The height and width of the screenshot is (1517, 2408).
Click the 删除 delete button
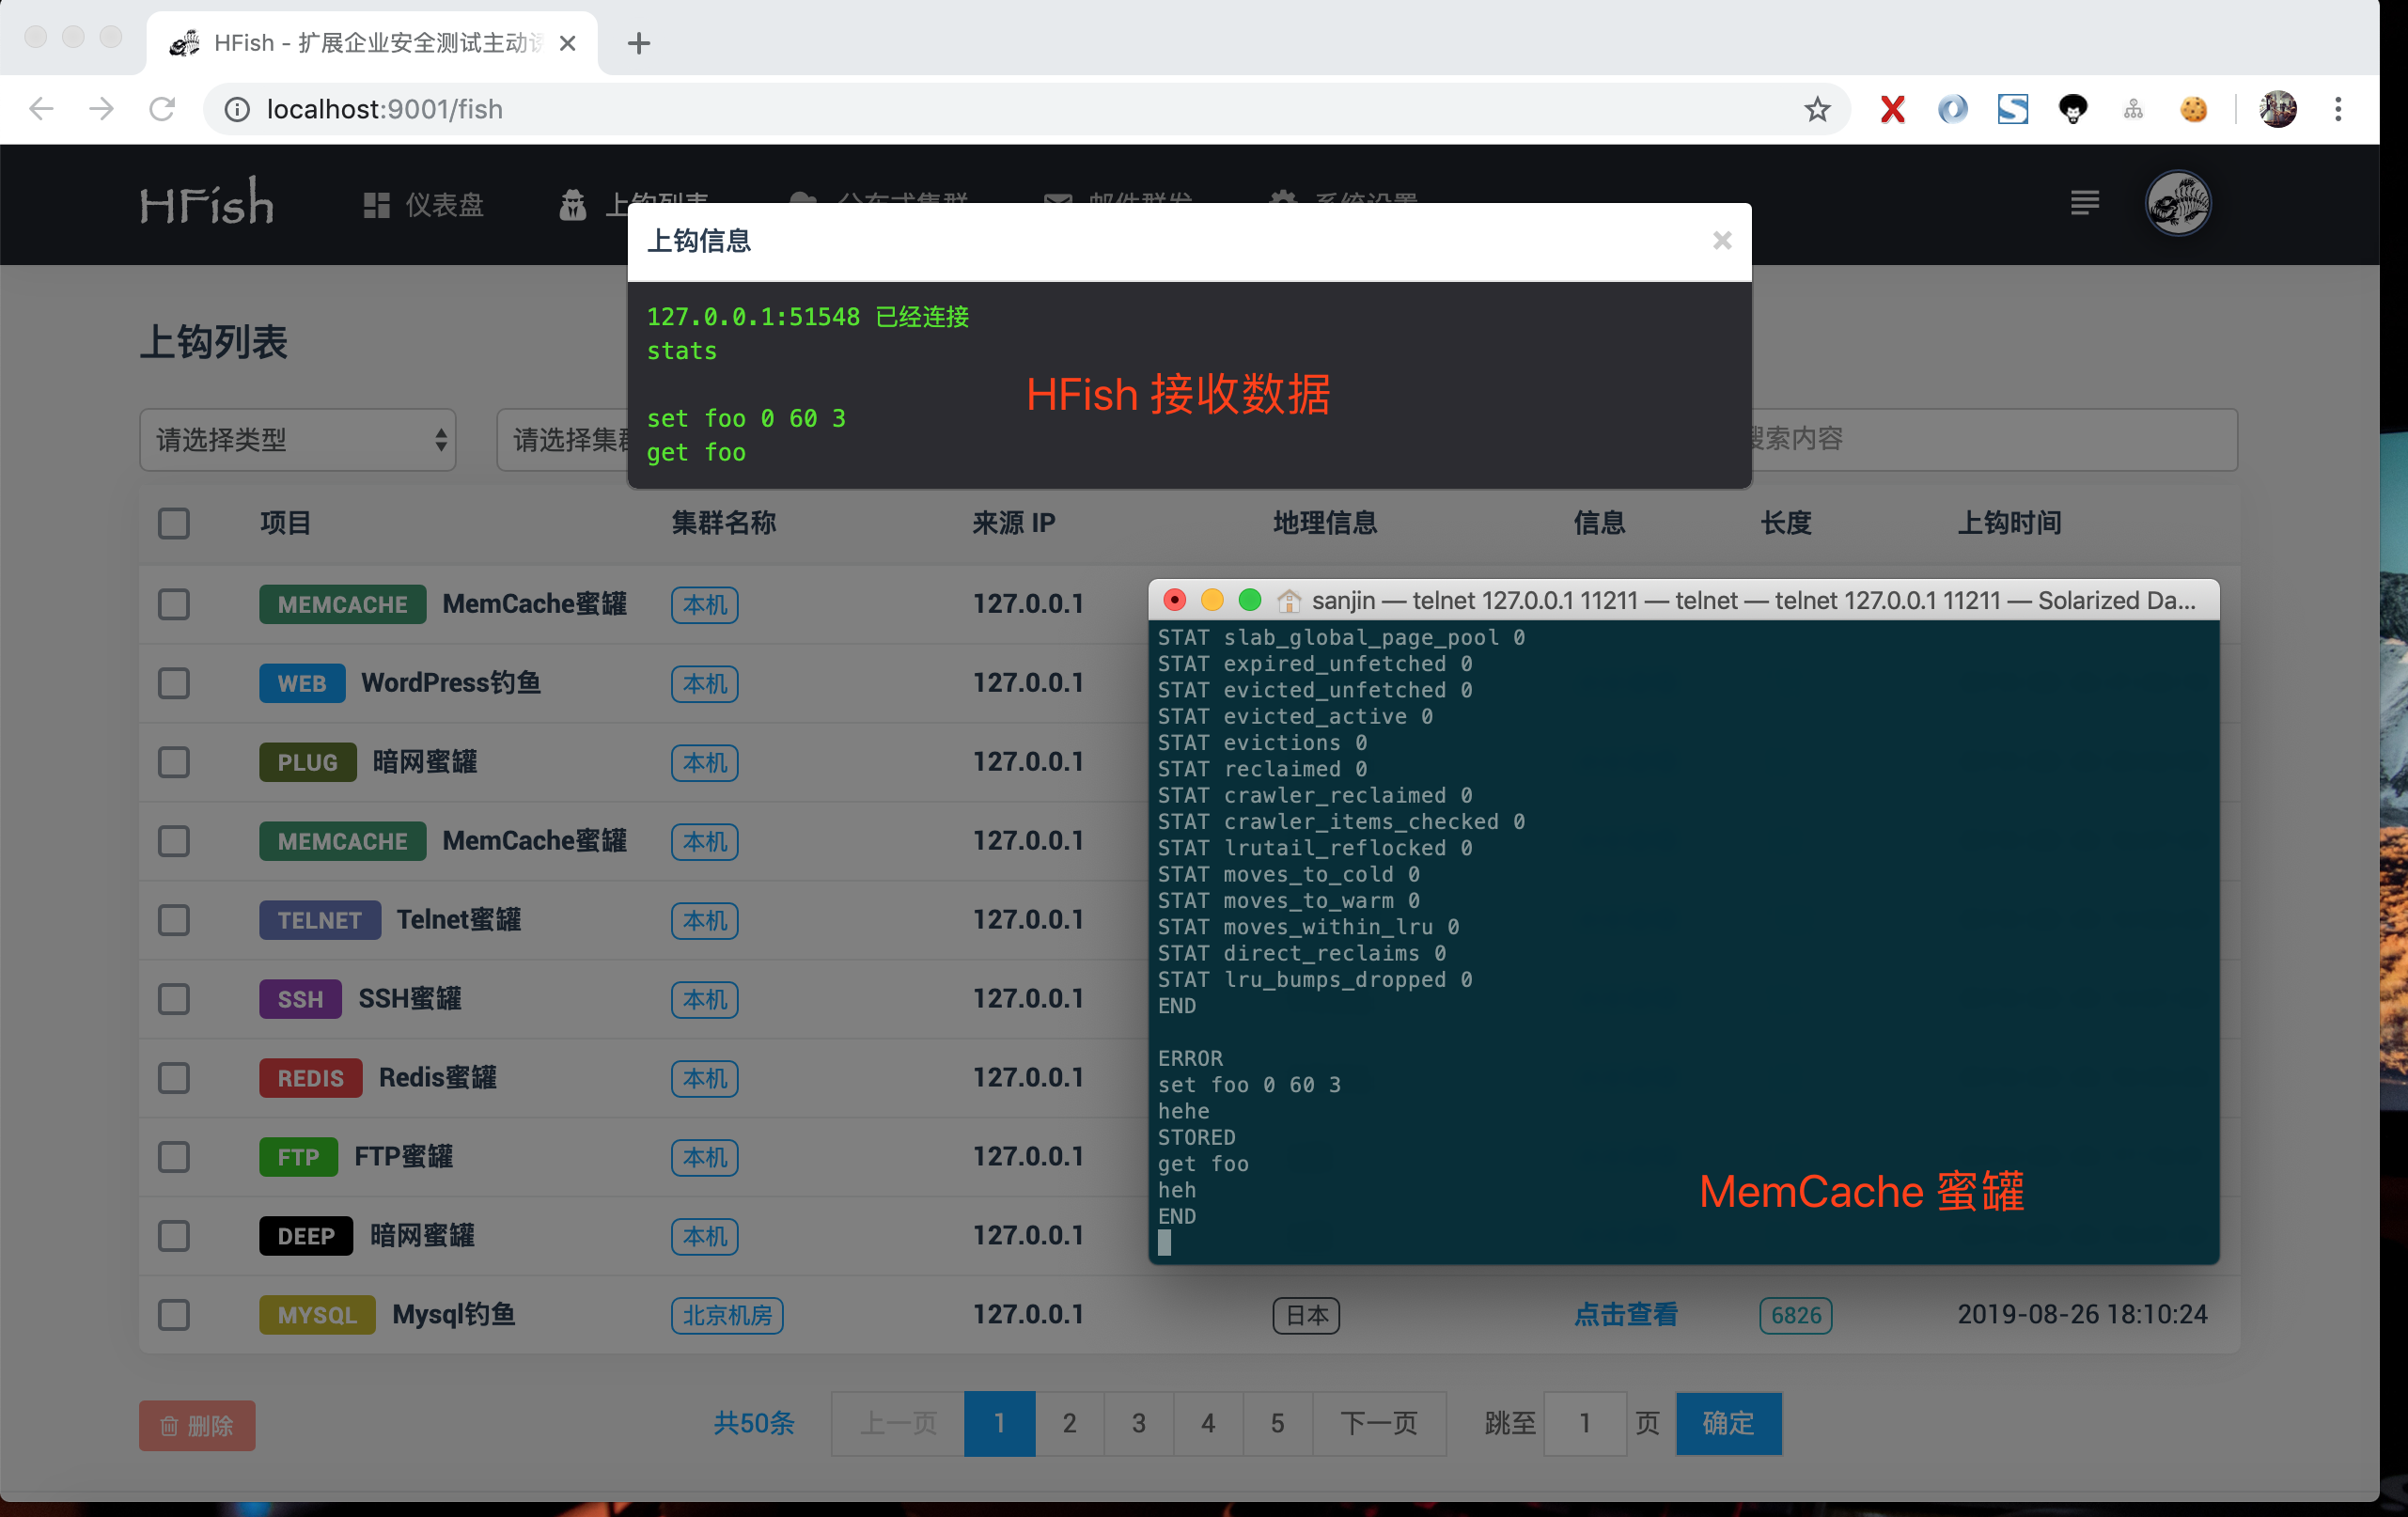[197, 1425]
